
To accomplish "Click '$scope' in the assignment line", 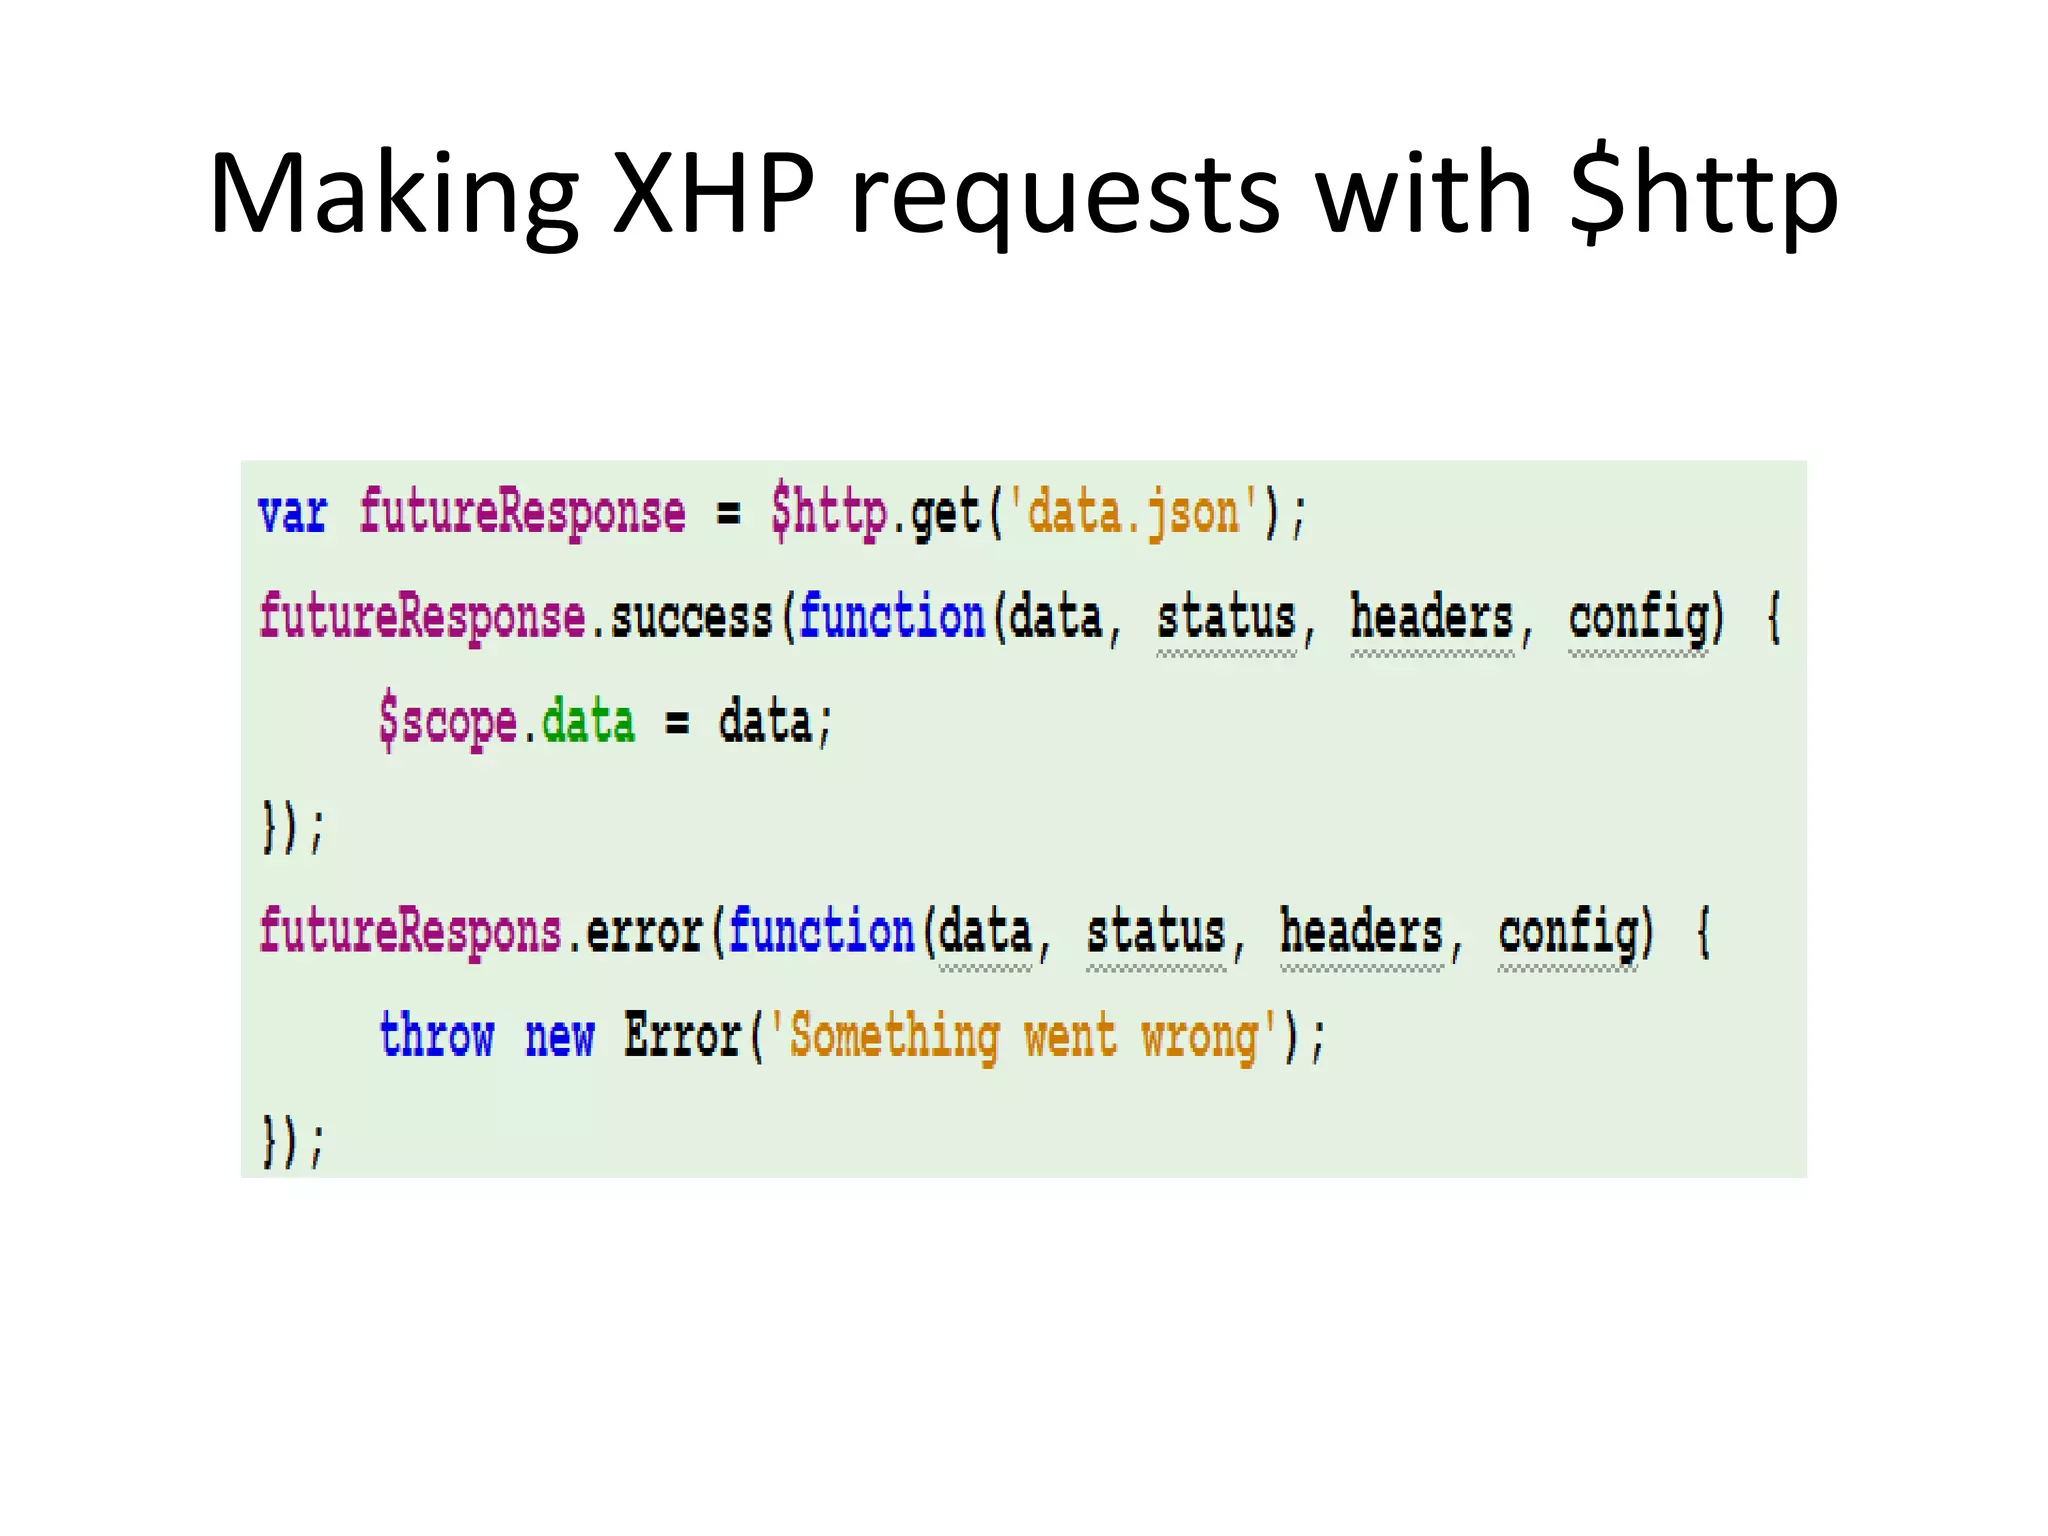I will tap(448, 722).
